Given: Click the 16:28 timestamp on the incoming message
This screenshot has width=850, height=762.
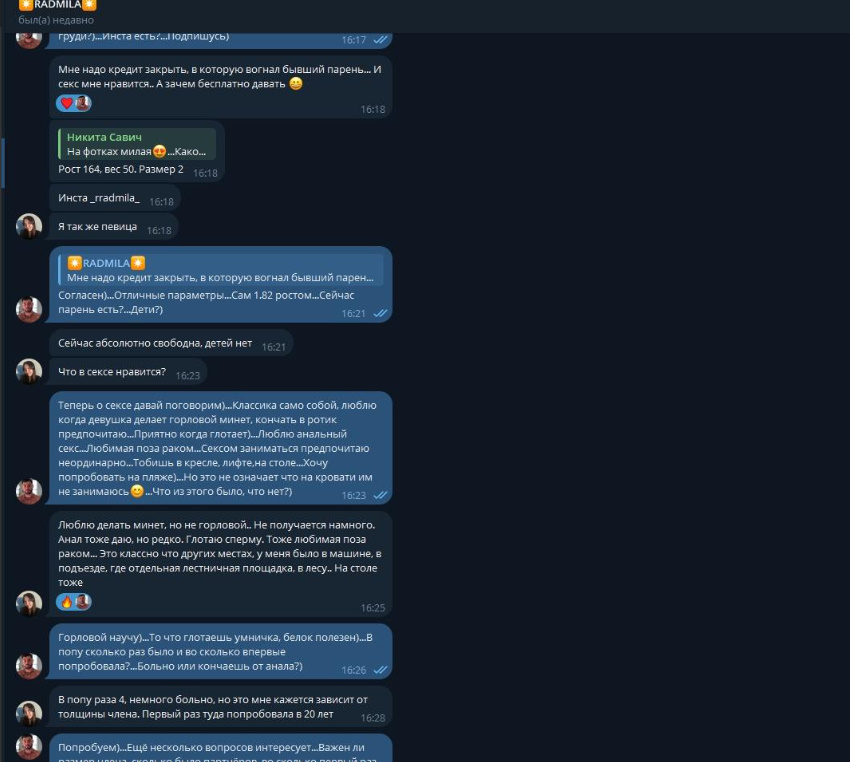Looking at the screenshot, I should 373,718.
